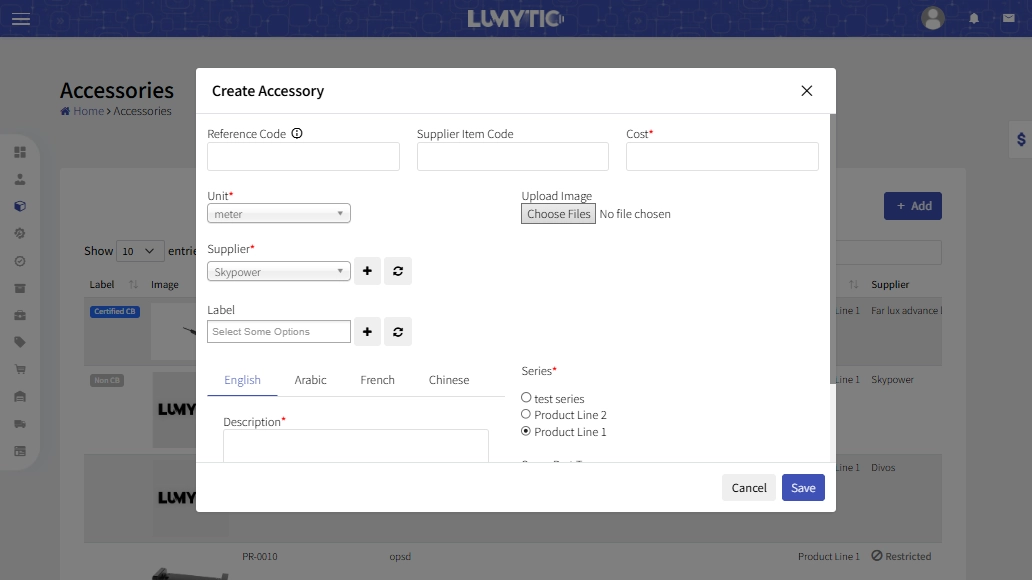Open the Label multi-select options box
The image size is (1032, 580).
279,332
